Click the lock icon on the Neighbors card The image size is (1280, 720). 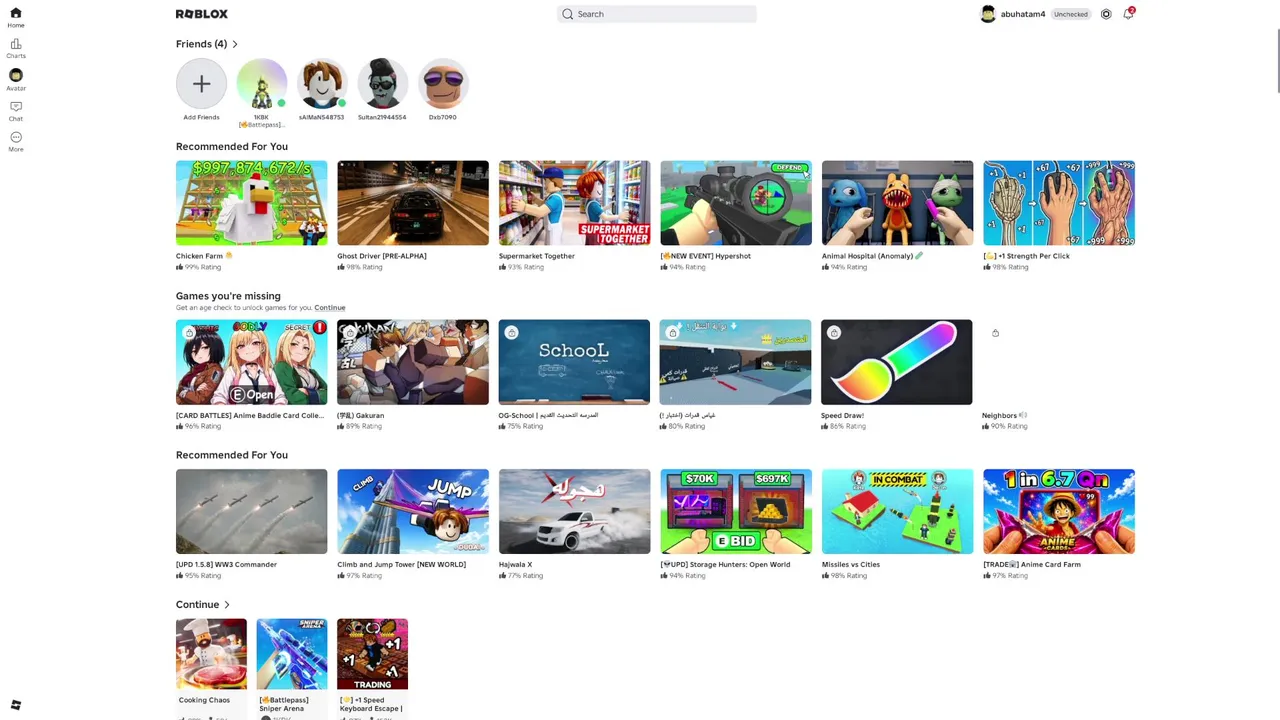coord(995,333)
